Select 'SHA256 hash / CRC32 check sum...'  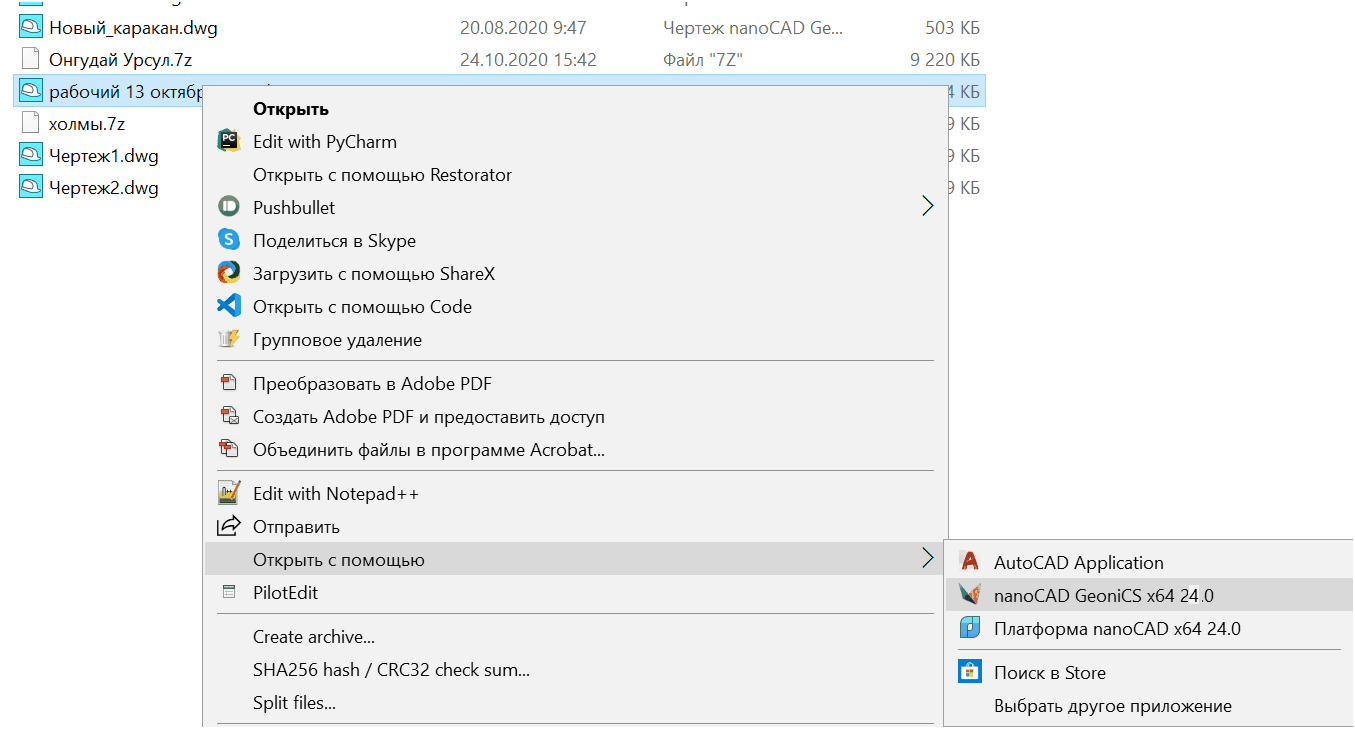click(x=391, y=670)
